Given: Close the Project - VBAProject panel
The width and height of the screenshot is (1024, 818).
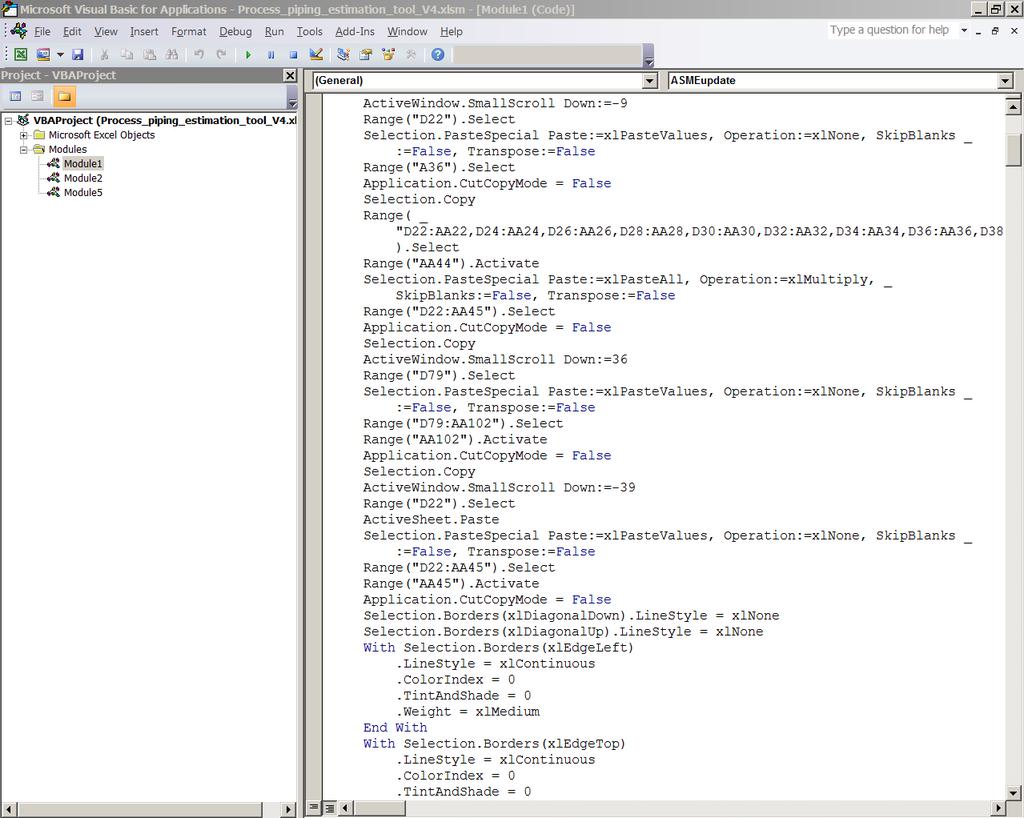Looking at the screenshot, I should click(x=290, y=75).
